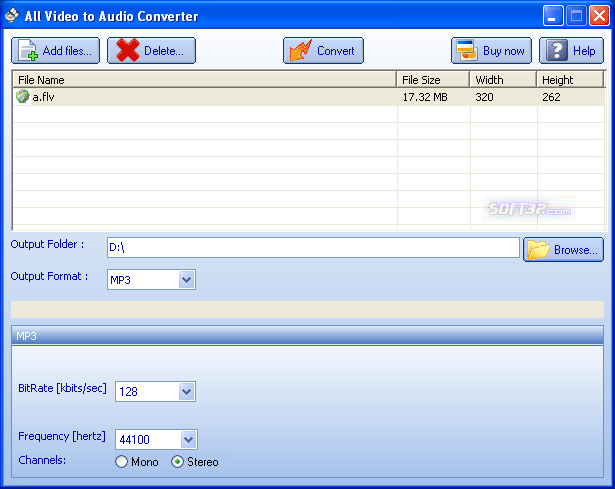The image size is (615, 489).
Task: Open Help with the question mark button
Action: tap(571, 51)
